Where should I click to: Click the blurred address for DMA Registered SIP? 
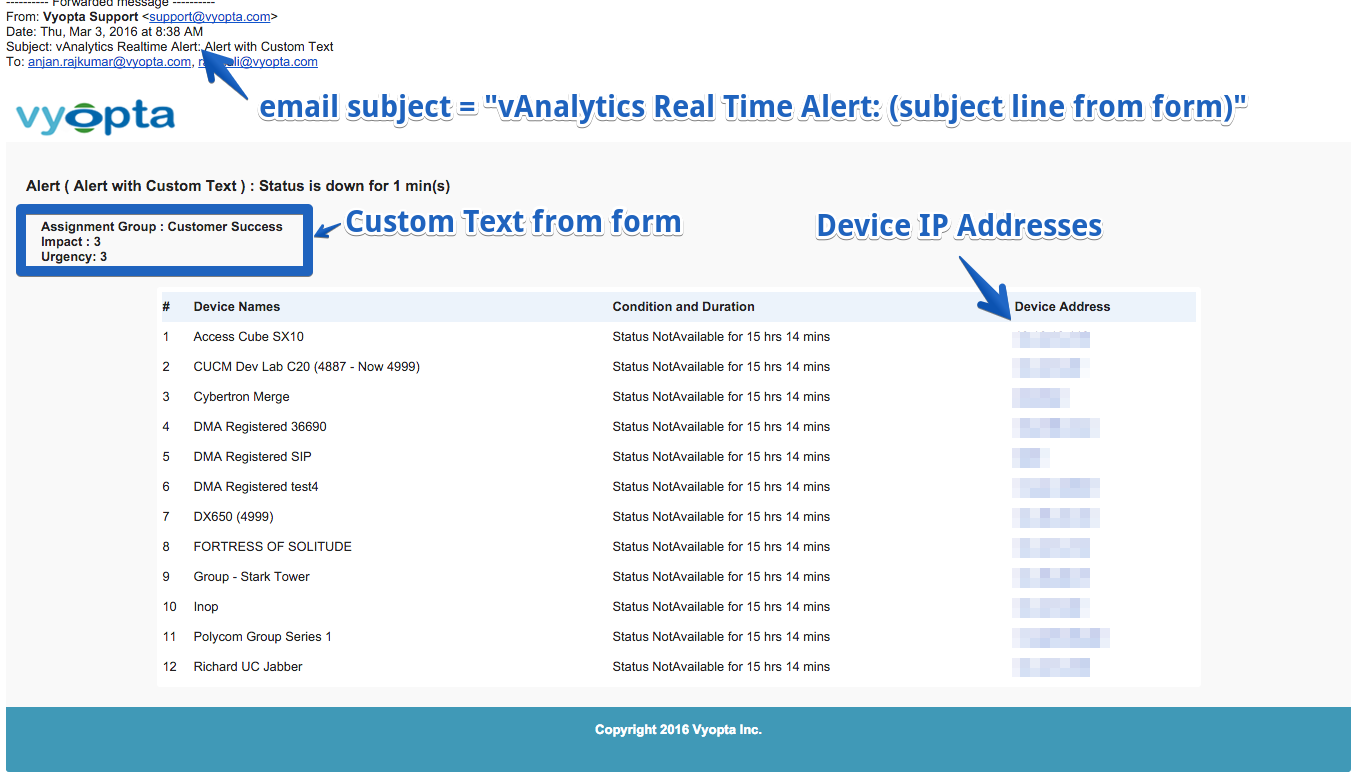[x=1031, y=458]
